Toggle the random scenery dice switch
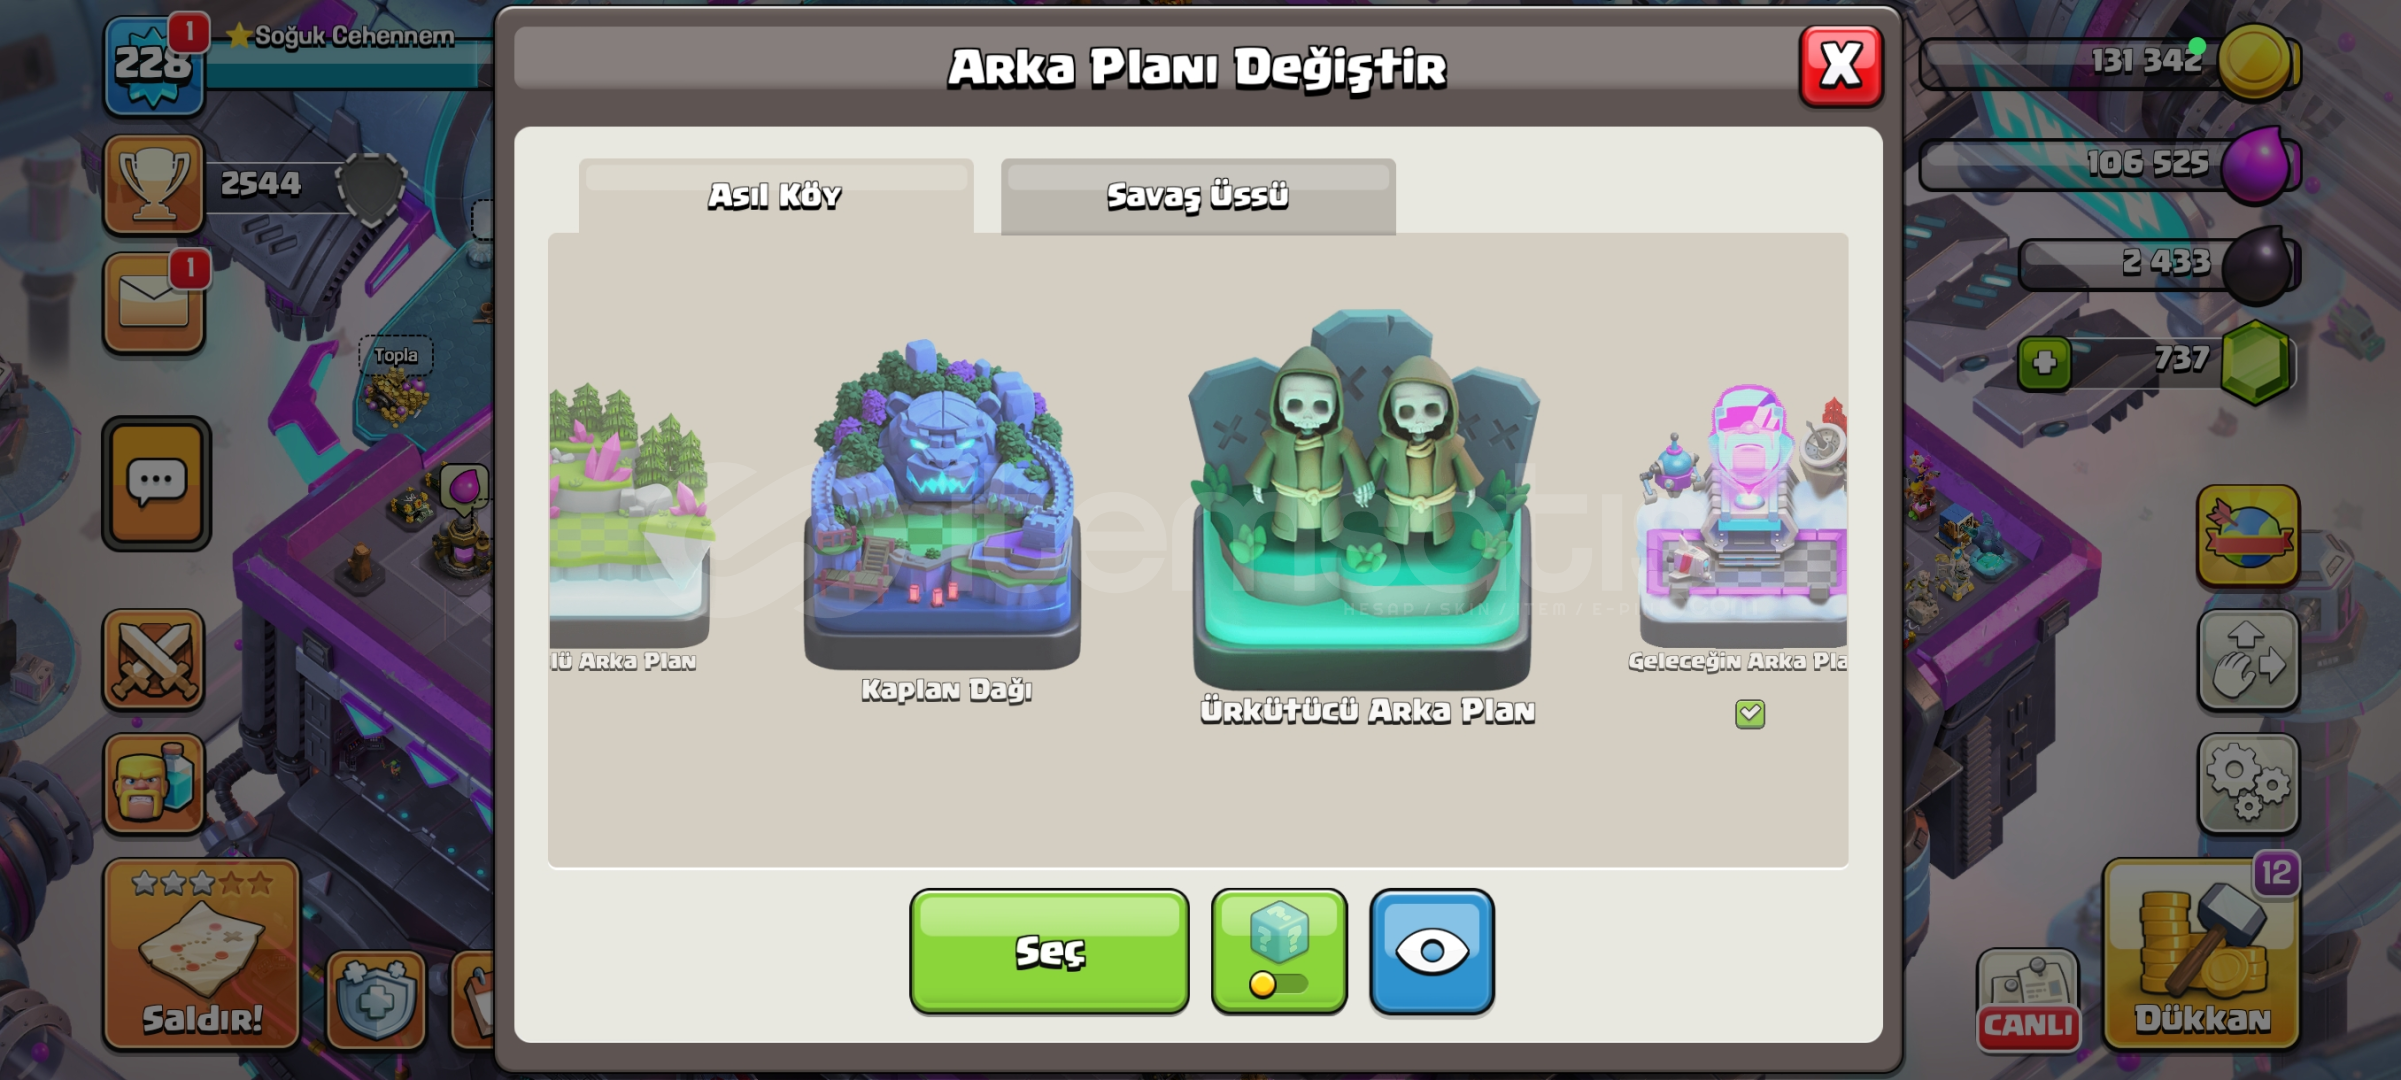This screenshot has width=2401, height=1080. point(1279,951)
